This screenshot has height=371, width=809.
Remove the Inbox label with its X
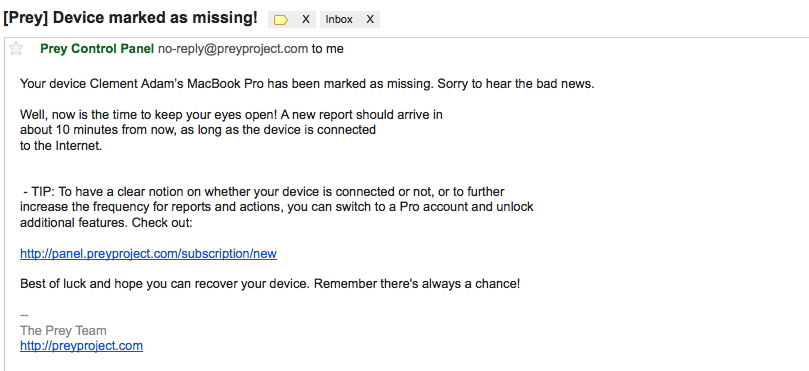(370, 20)
